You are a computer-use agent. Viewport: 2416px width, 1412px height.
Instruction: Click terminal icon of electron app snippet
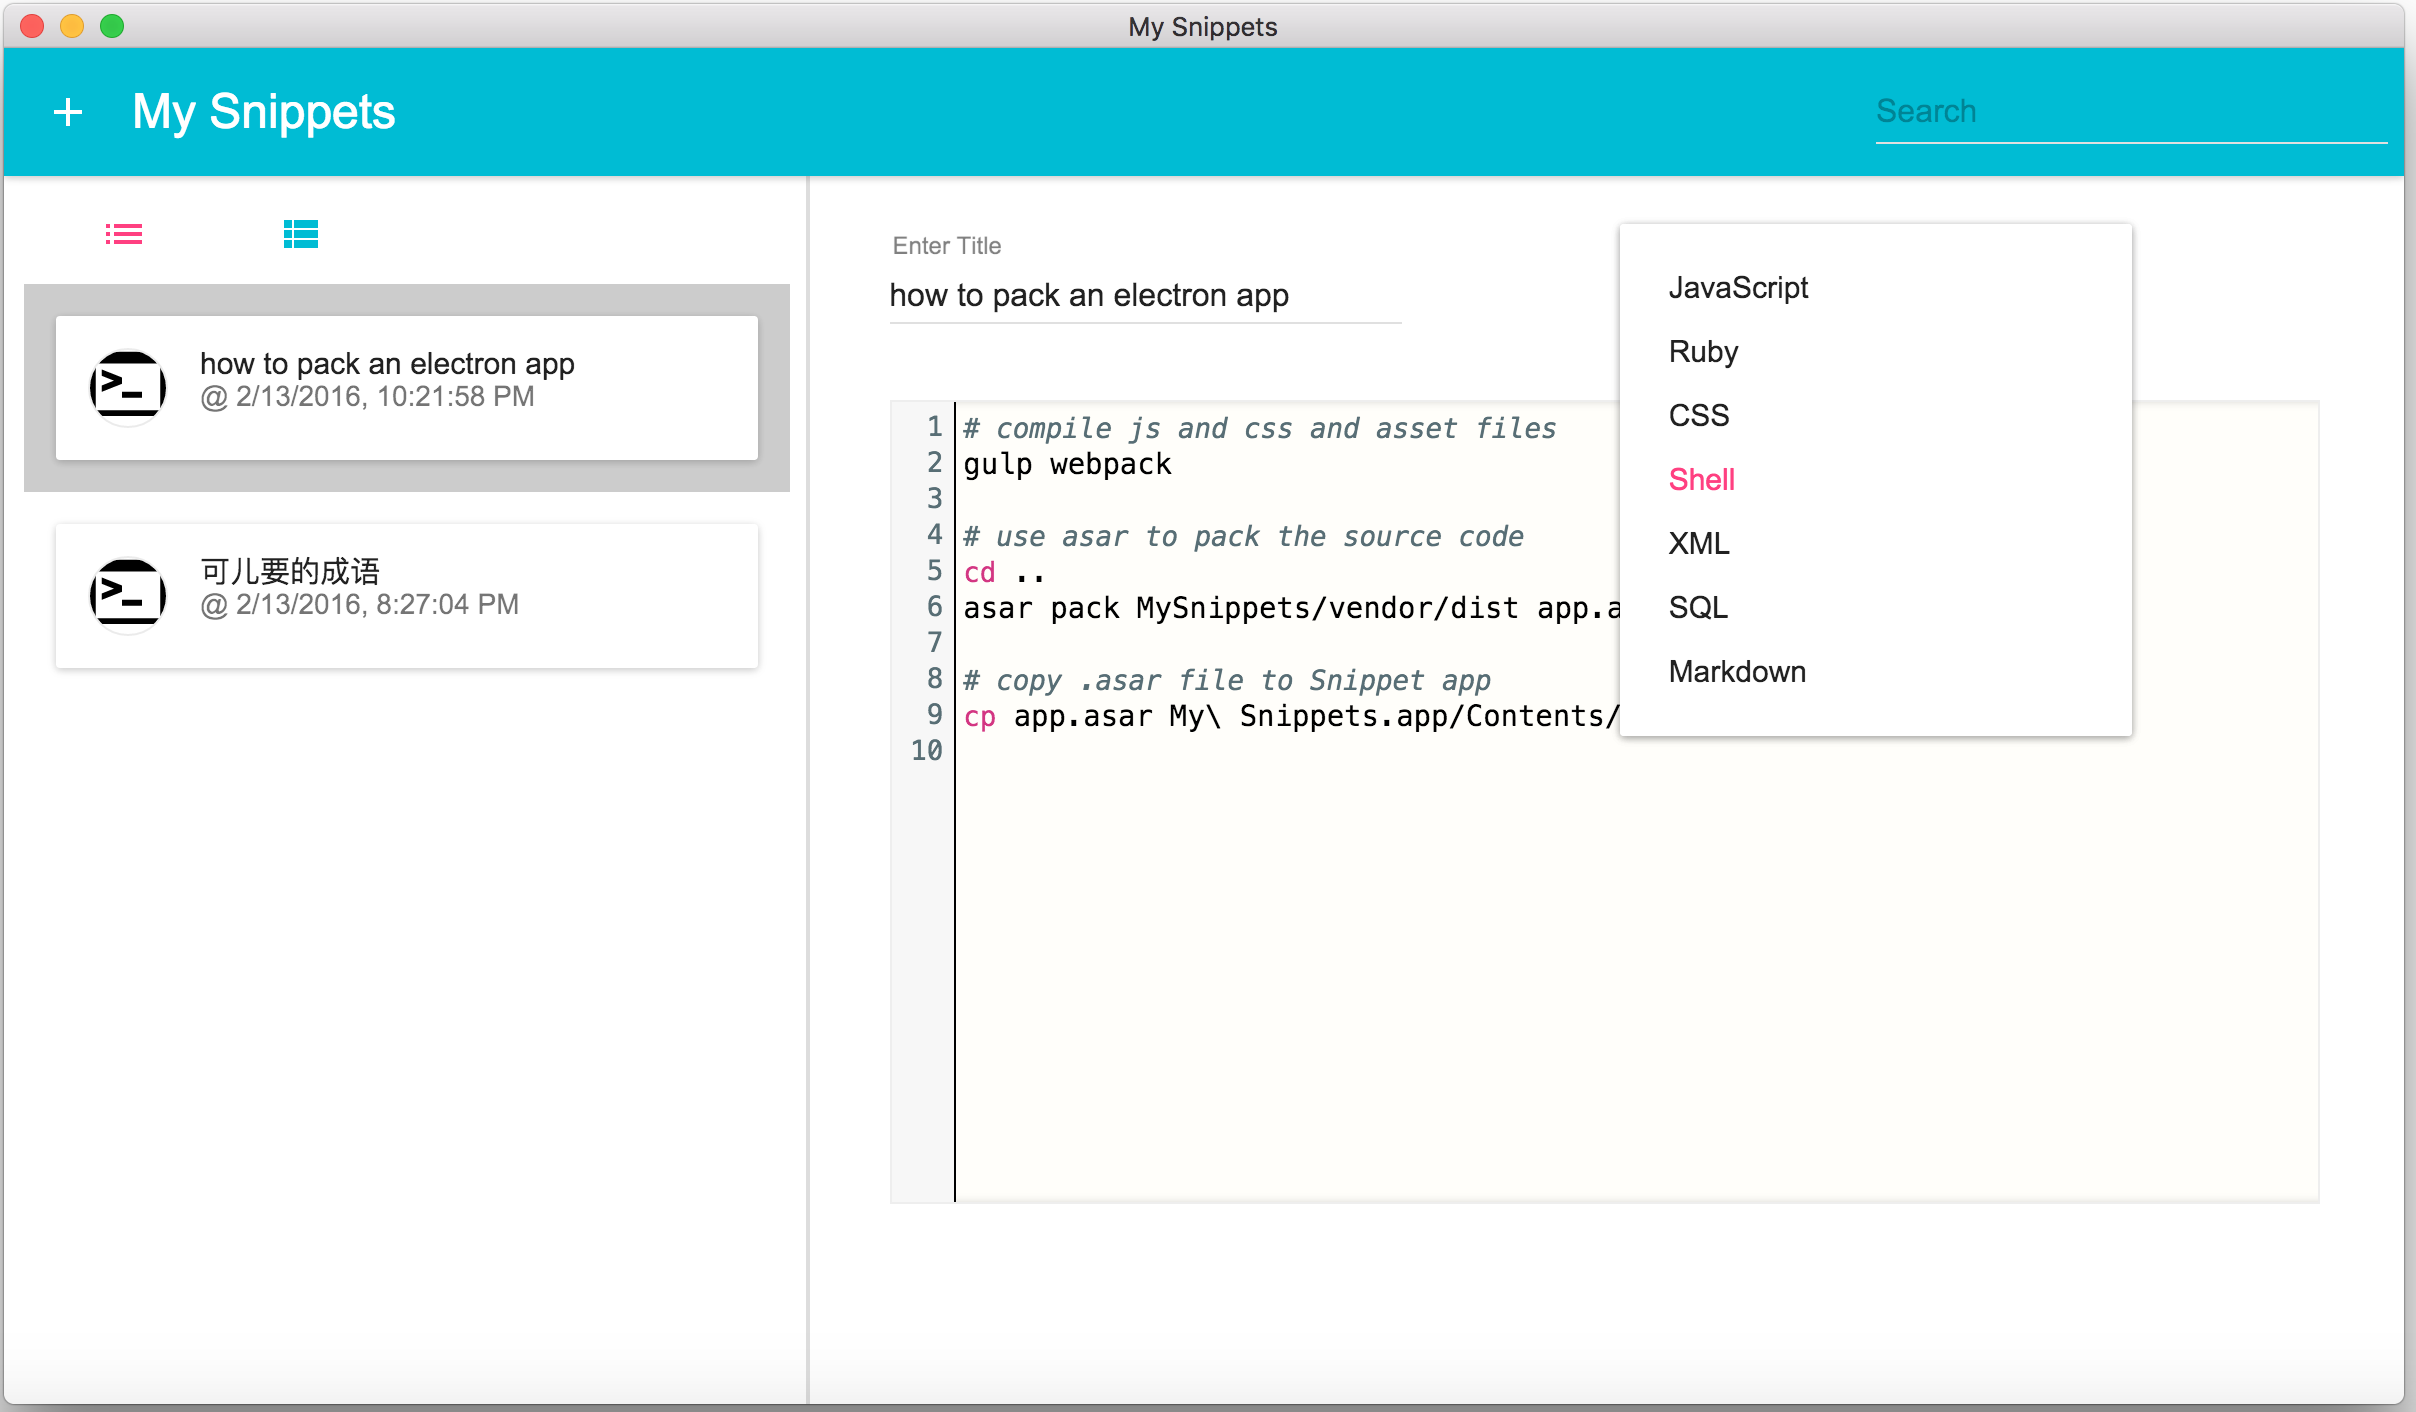[127, 387]
